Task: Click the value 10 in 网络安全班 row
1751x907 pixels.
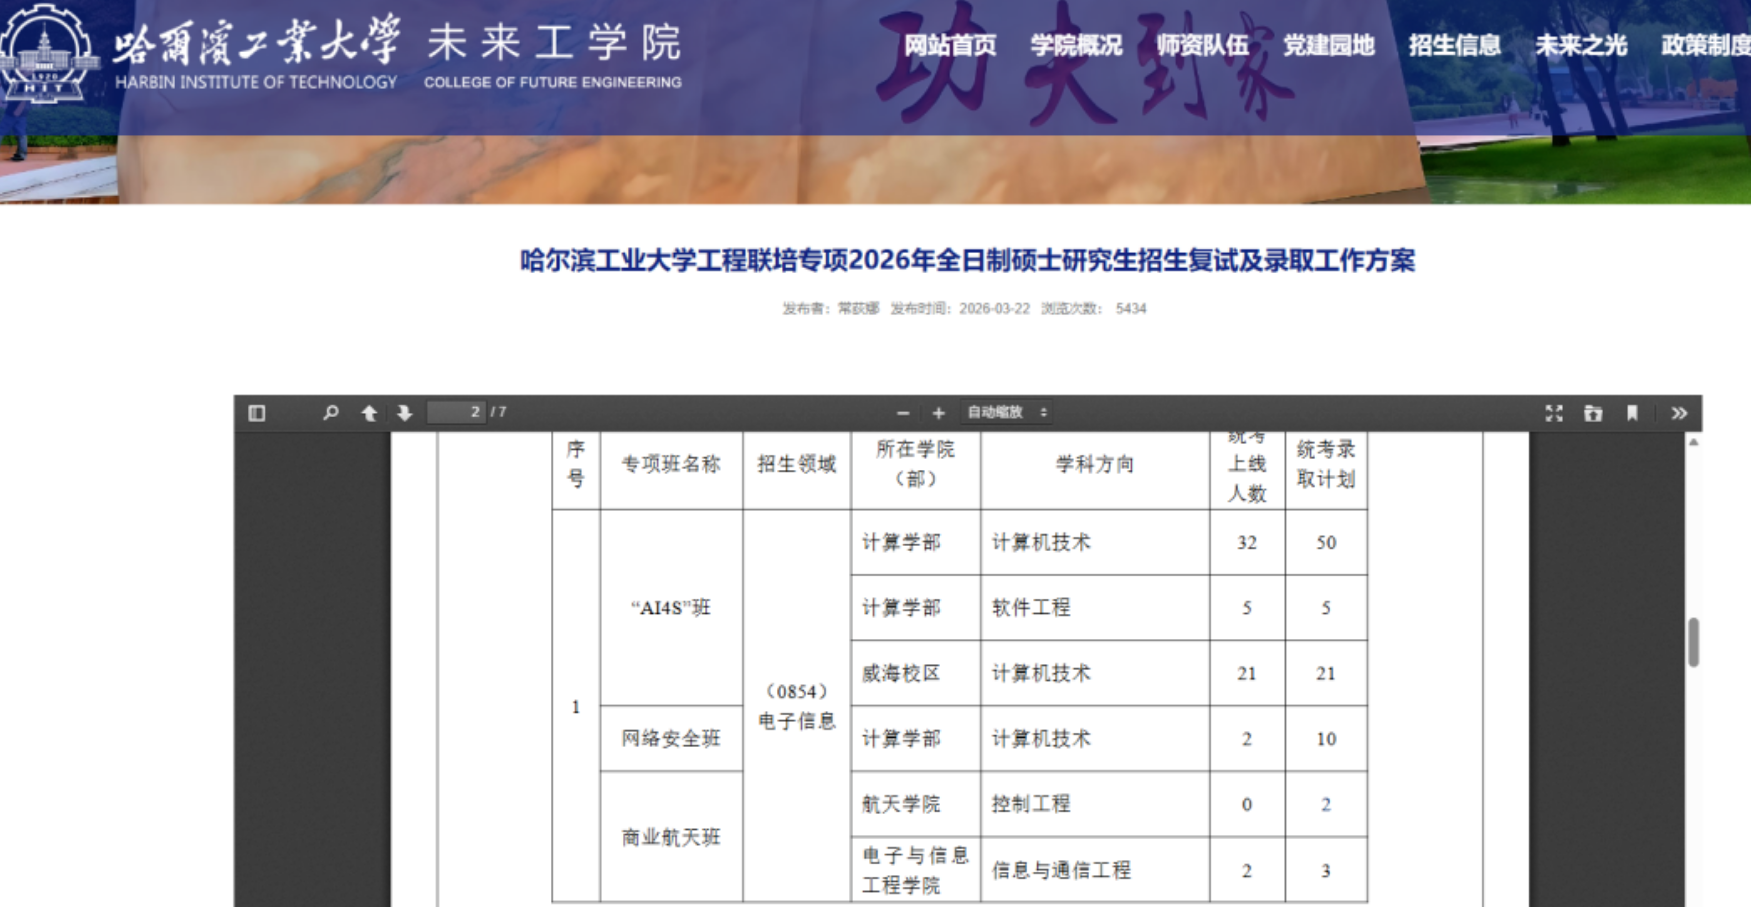Action: [1326, 739]
